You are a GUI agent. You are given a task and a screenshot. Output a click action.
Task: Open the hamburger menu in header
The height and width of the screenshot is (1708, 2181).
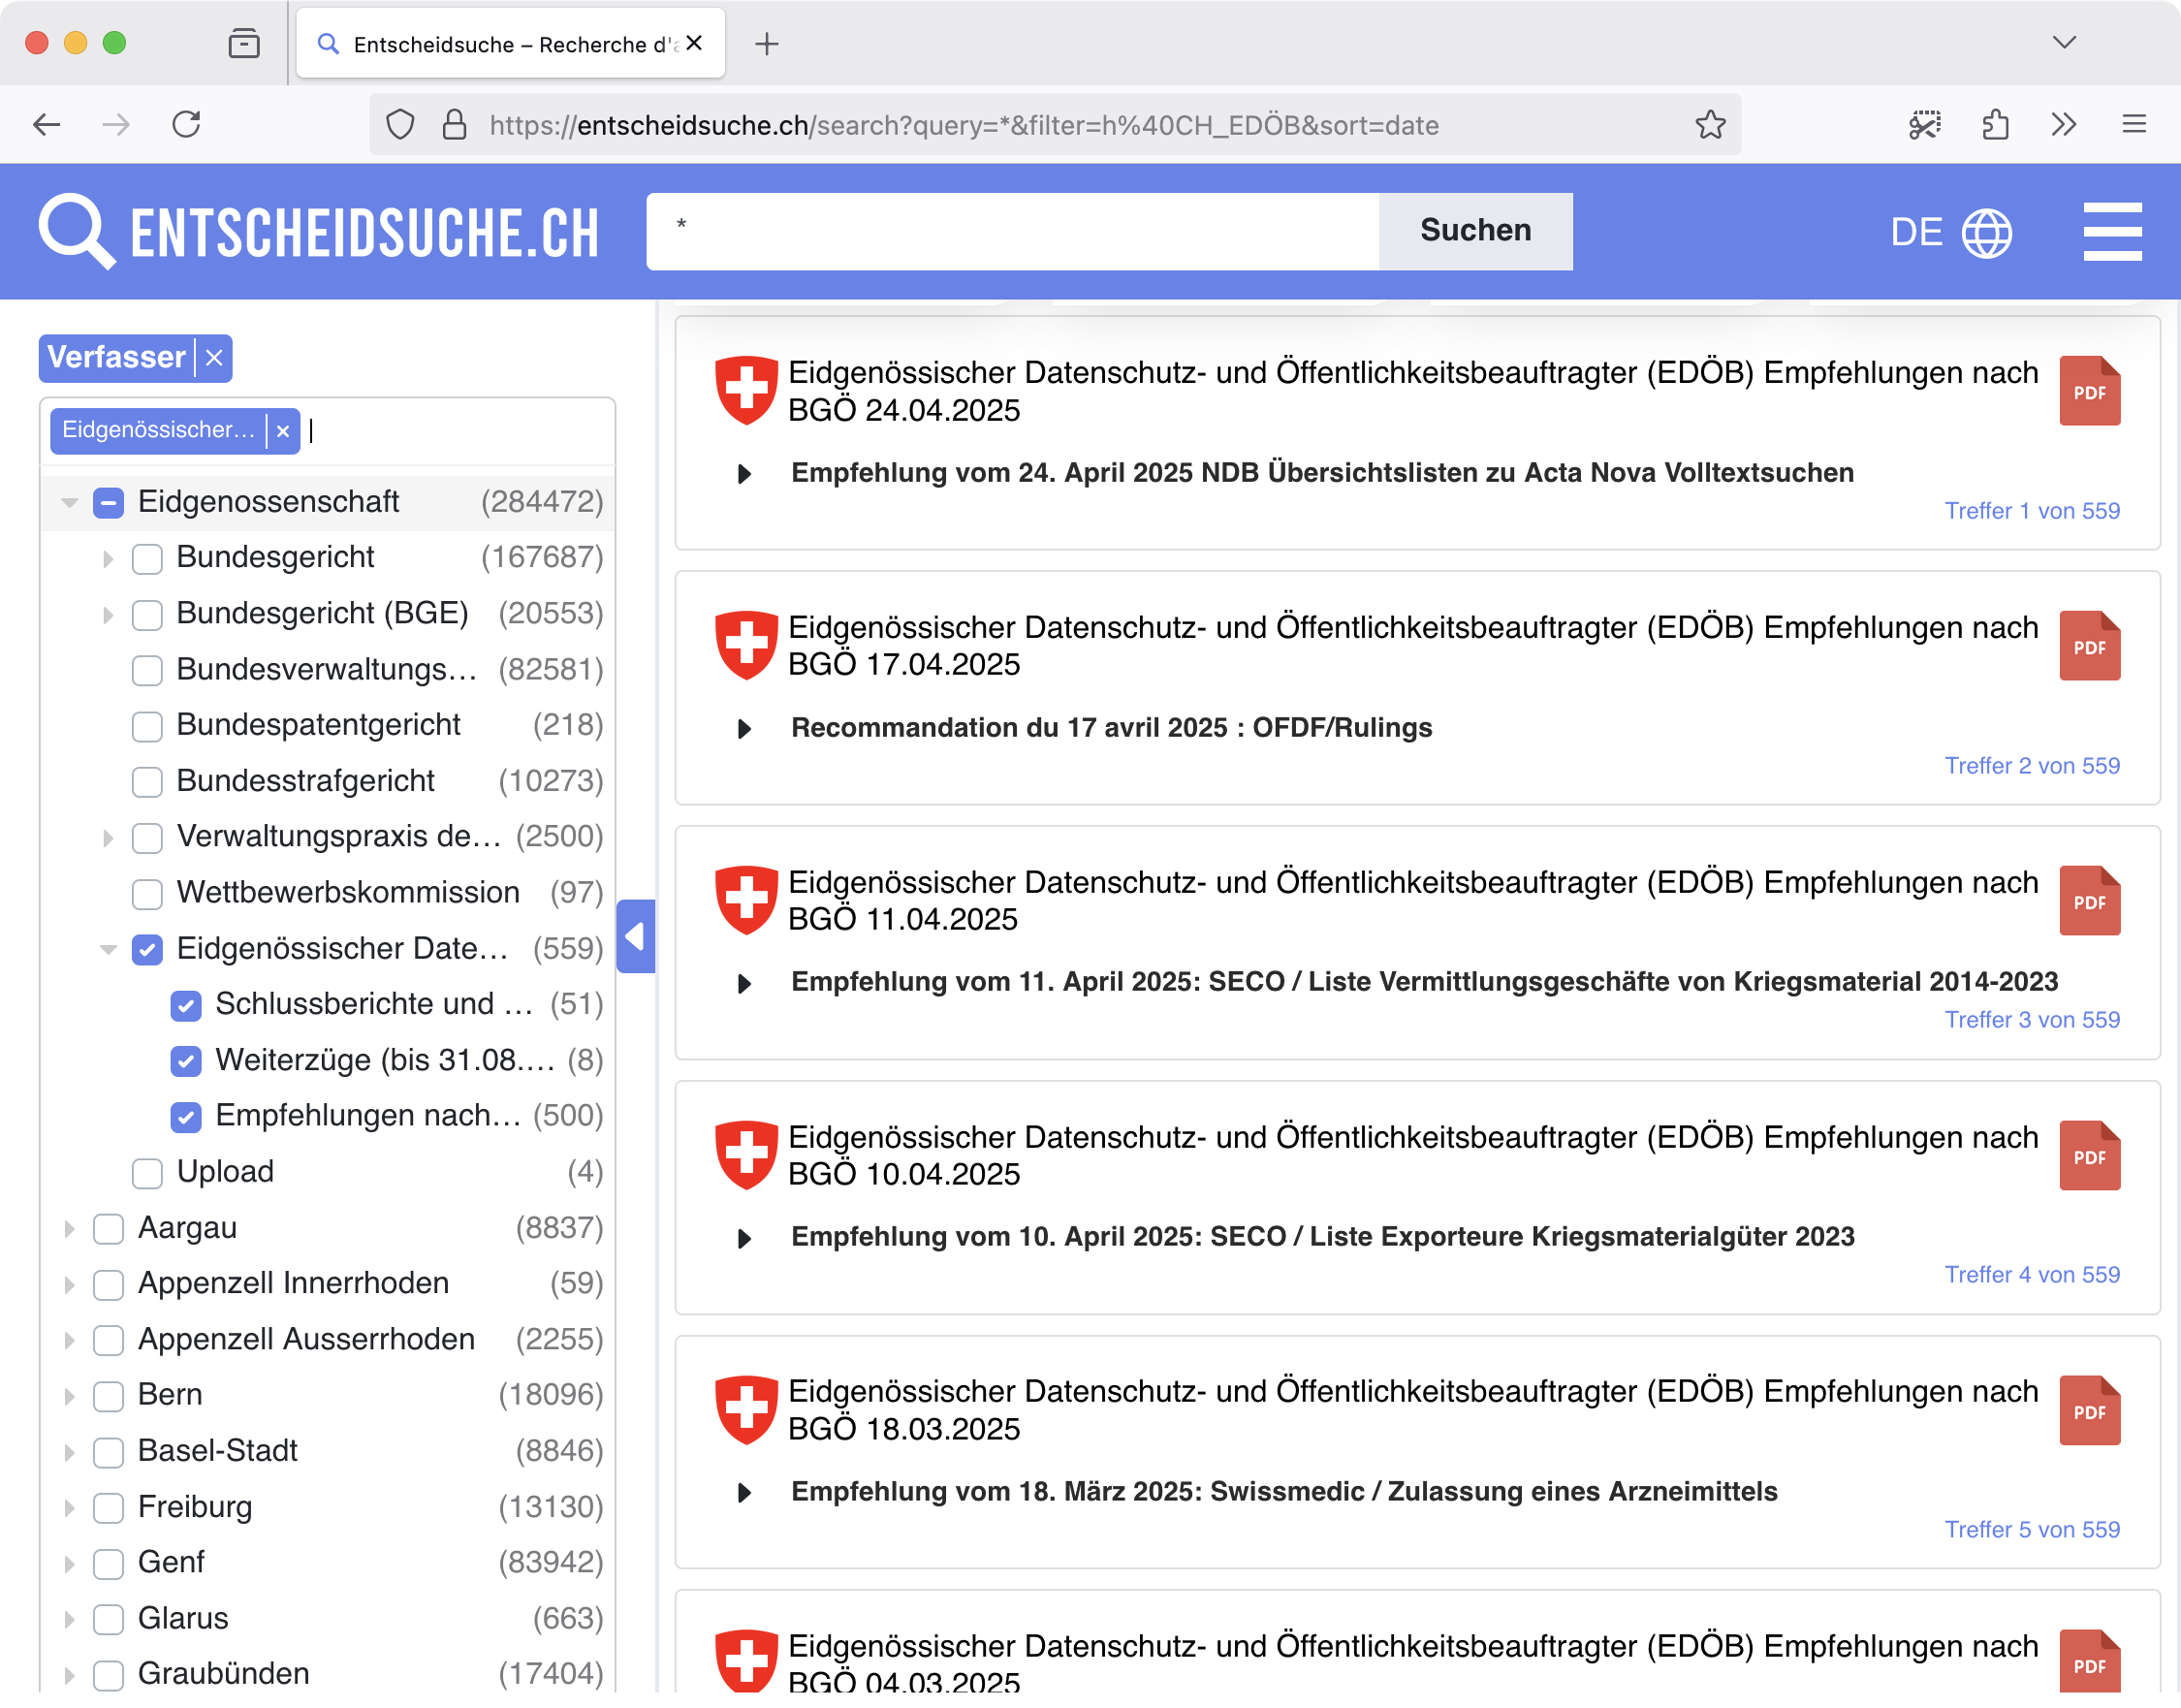point(2112,232)
